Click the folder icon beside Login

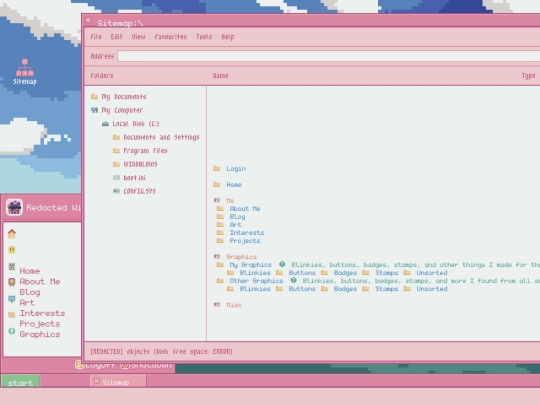point(217,168)
